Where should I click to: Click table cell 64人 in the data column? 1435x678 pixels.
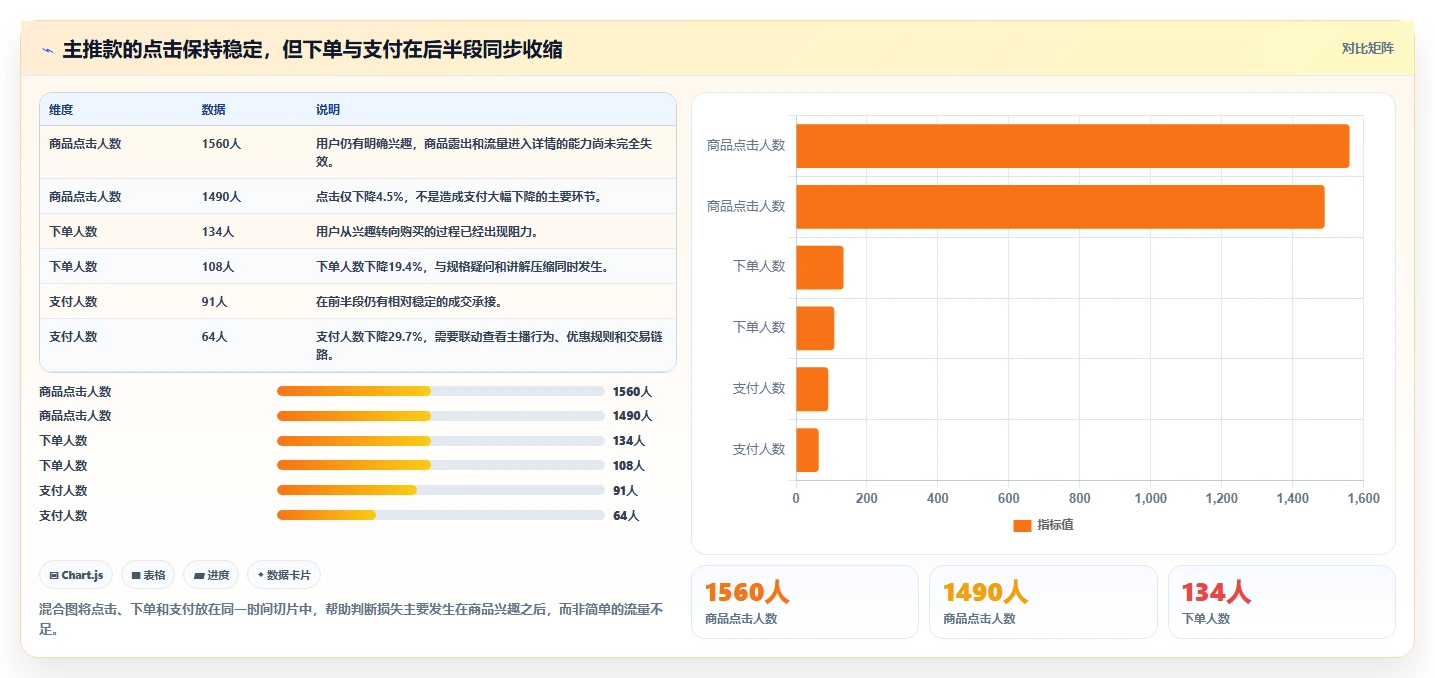click(x=214, y=337)
